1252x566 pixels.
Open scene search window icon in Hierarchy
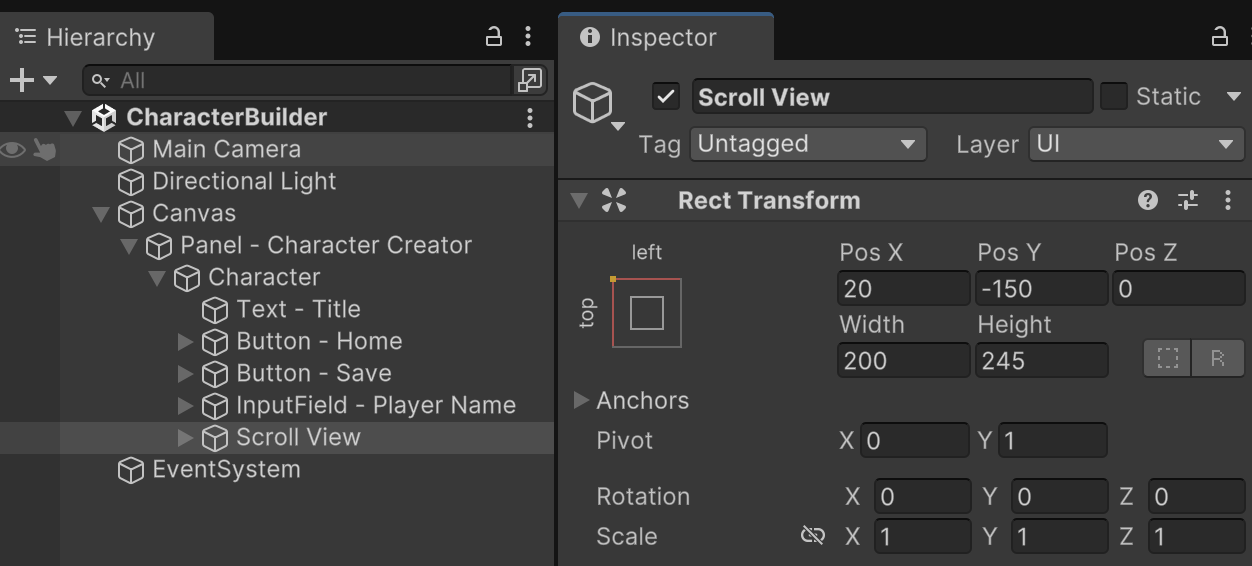tap(529, 80)
